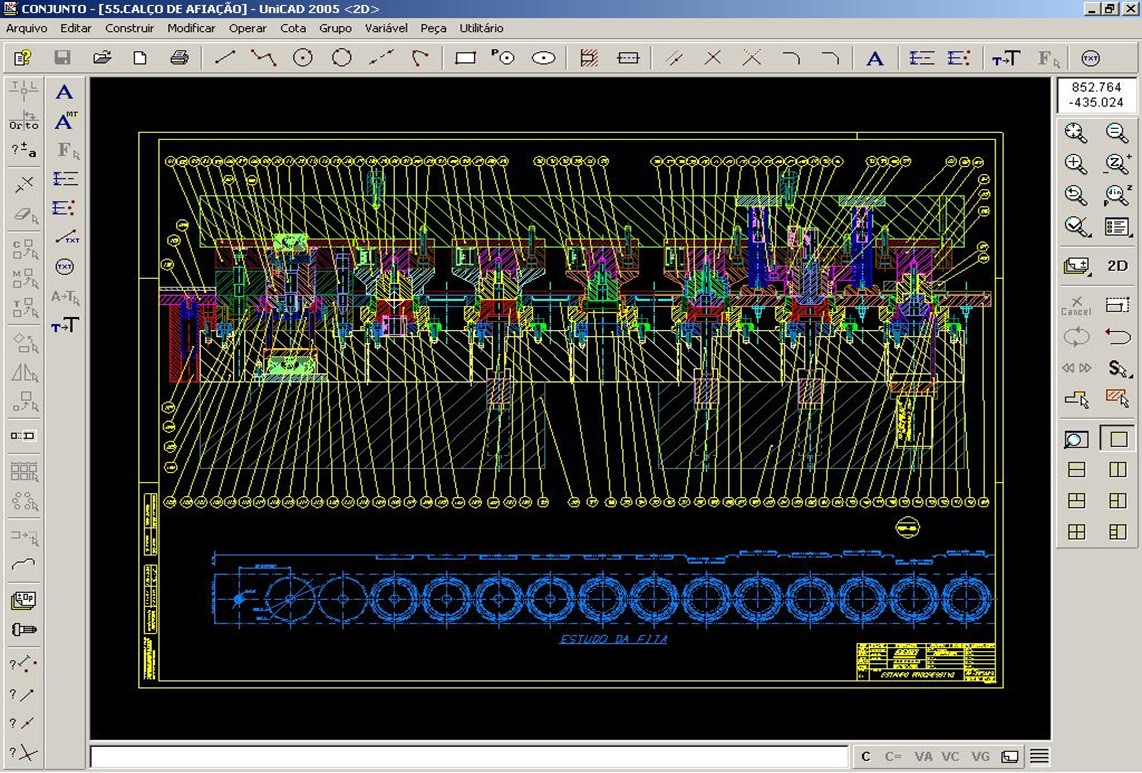This screenshot has width=1142, height=773.
Task: Toggle the 2D view mode button
Action: [x=1117, y=266]
